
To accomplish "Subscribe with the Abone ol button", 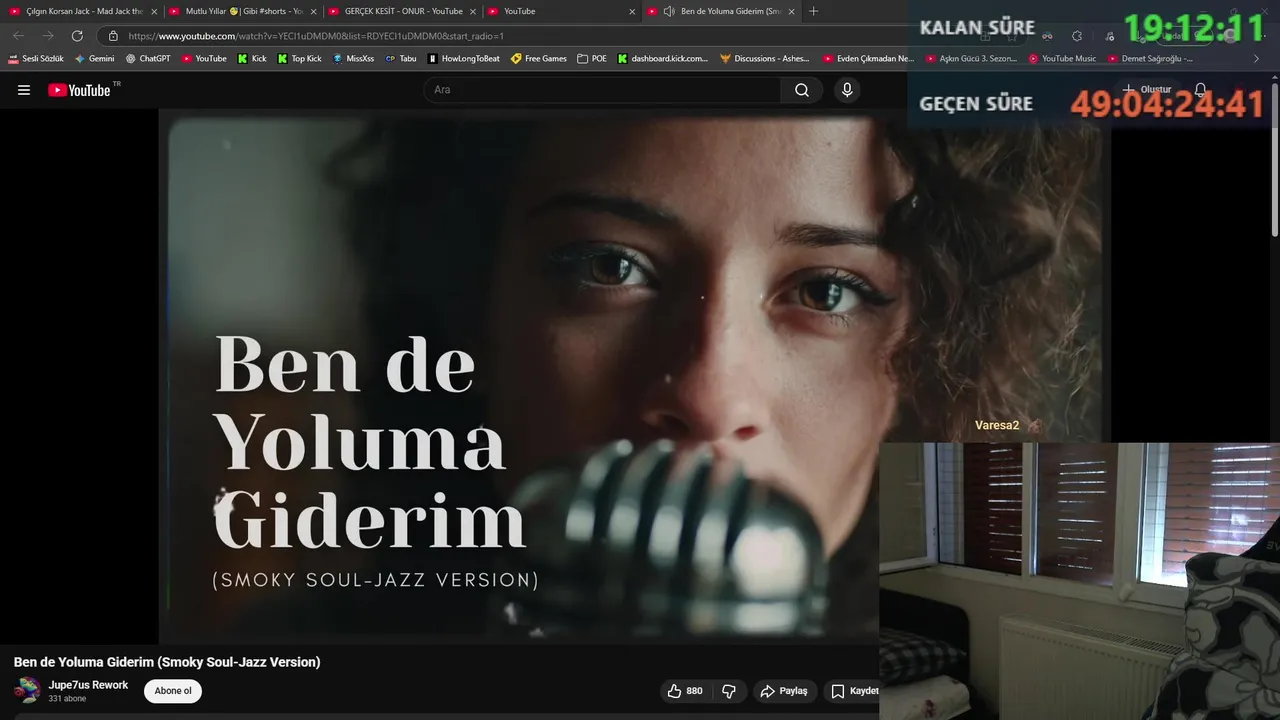I will (x=173, y=691).
